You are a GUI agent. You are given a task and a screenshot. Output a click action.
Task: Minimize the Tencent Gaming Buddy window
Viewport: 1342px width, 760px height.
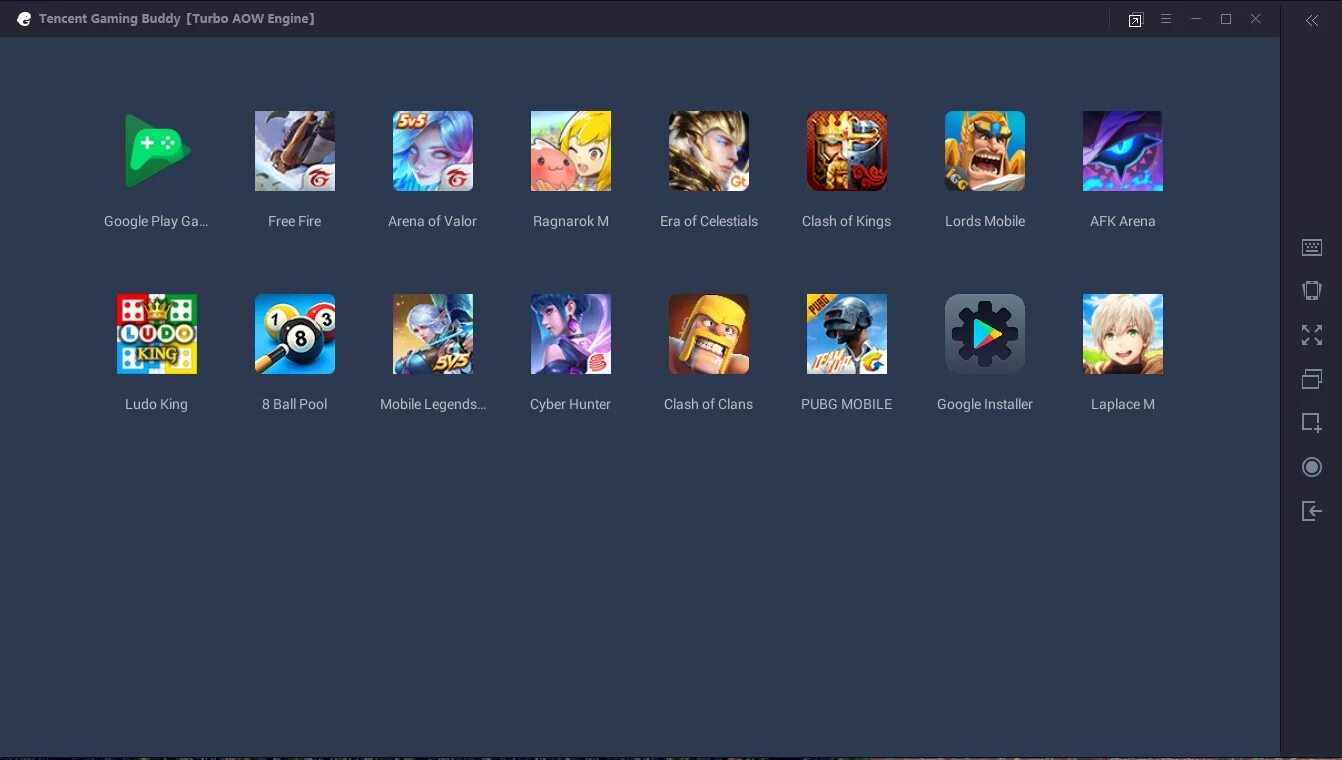coord(1196,19)
